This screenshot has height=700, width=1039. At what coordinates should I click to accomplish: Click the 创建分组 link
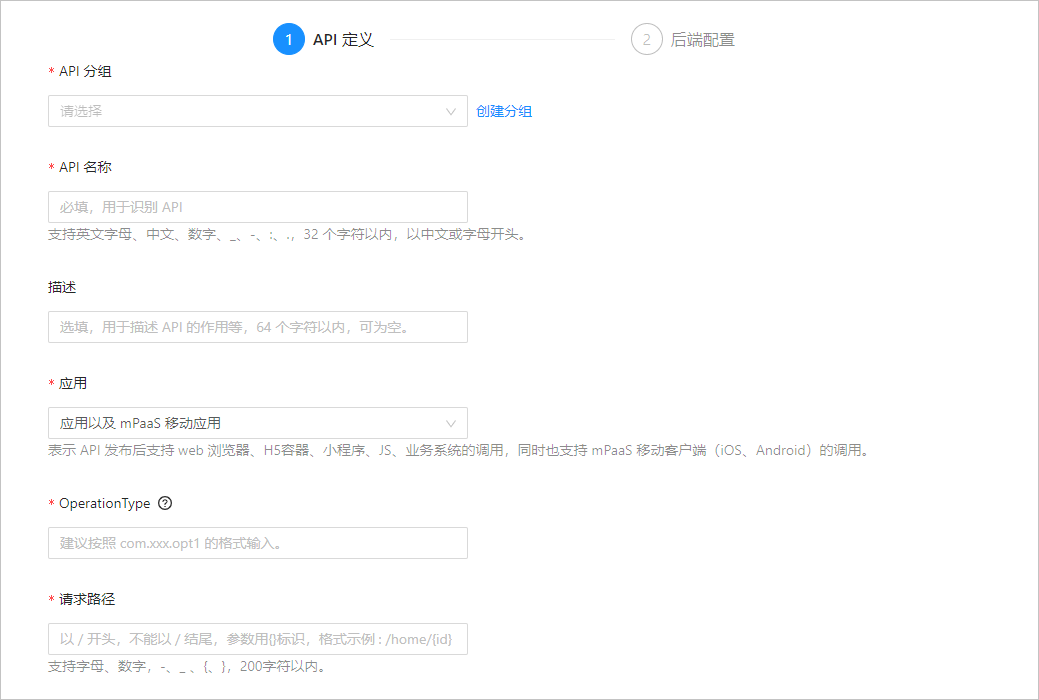click(504, 111)
